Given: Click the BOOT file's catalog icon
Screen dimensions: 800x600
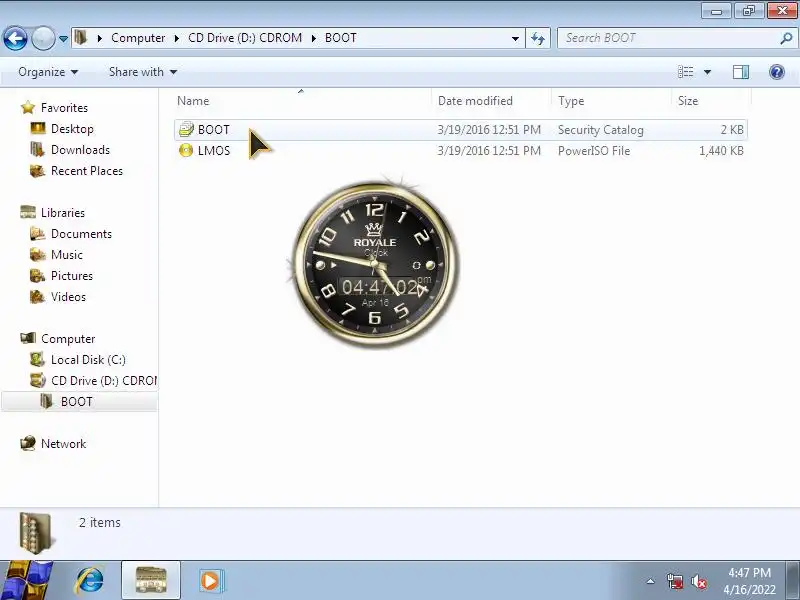Looking at the screenshot, I should [x=186, y=130].
